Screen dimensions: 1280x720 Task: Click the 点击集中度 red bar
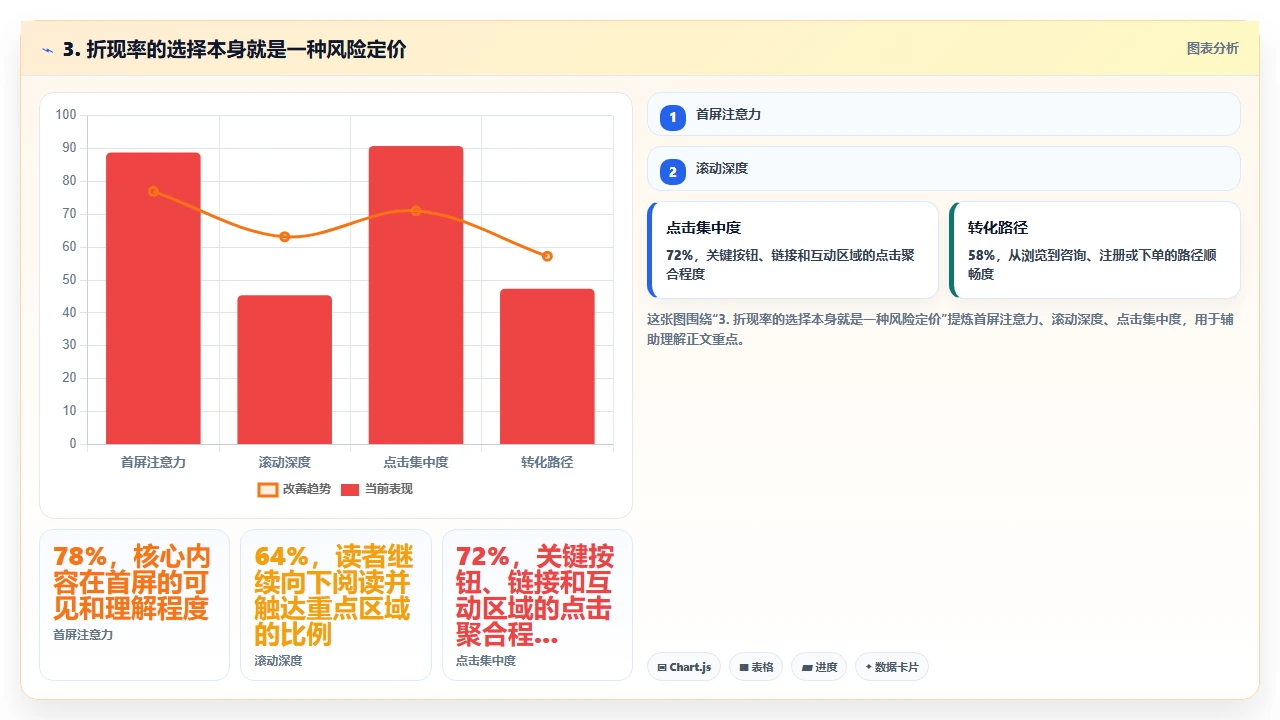416,295
